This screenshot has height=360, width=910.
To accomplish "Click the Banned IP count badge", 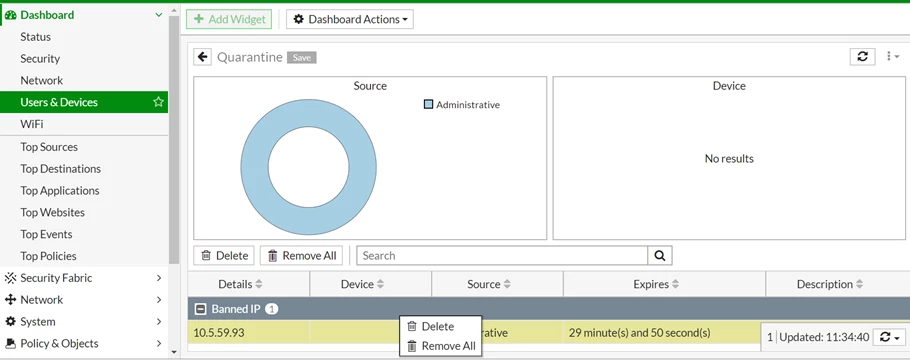I will coord(272,309).
